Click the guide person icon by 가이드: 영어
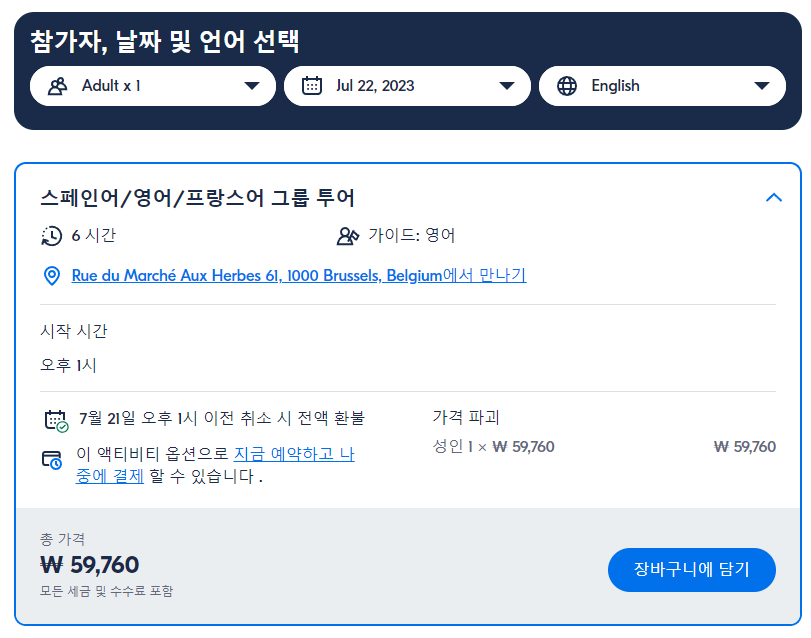This screenshot has height=638, width=811. 348,236
